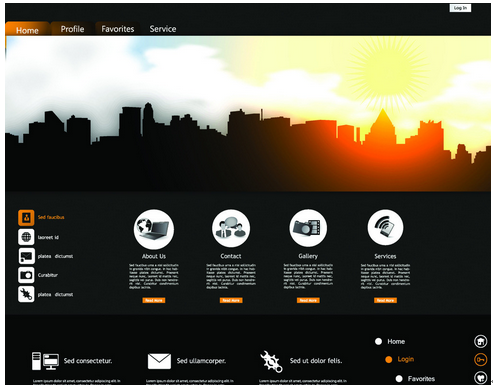Select the wrench tools icon in the sidebar

(26, 294)
